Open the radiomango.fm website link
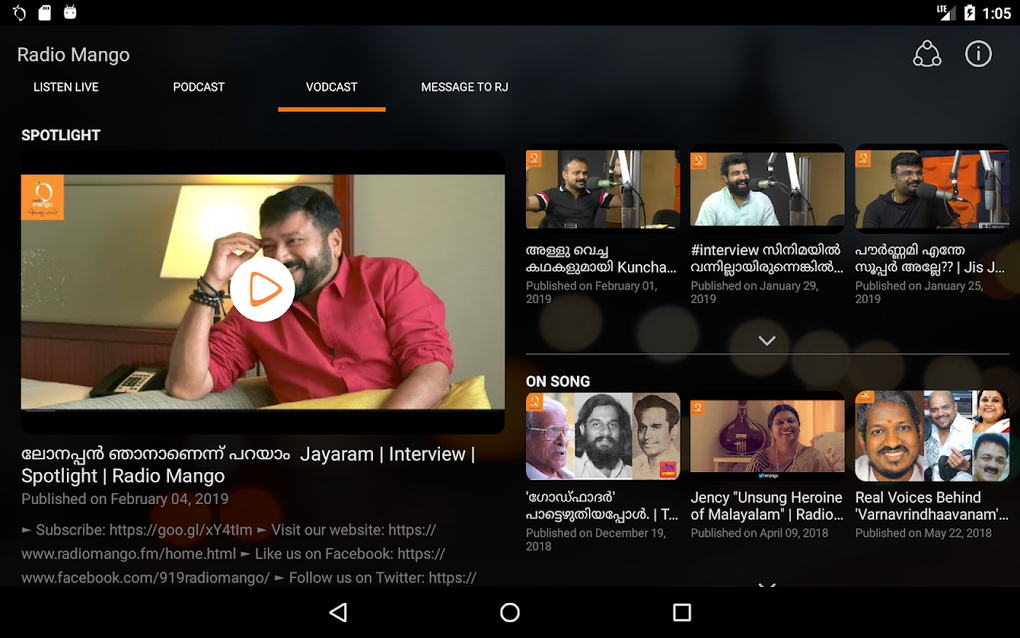This screenshot has width=1020, height=638. (x=129, y=553)
